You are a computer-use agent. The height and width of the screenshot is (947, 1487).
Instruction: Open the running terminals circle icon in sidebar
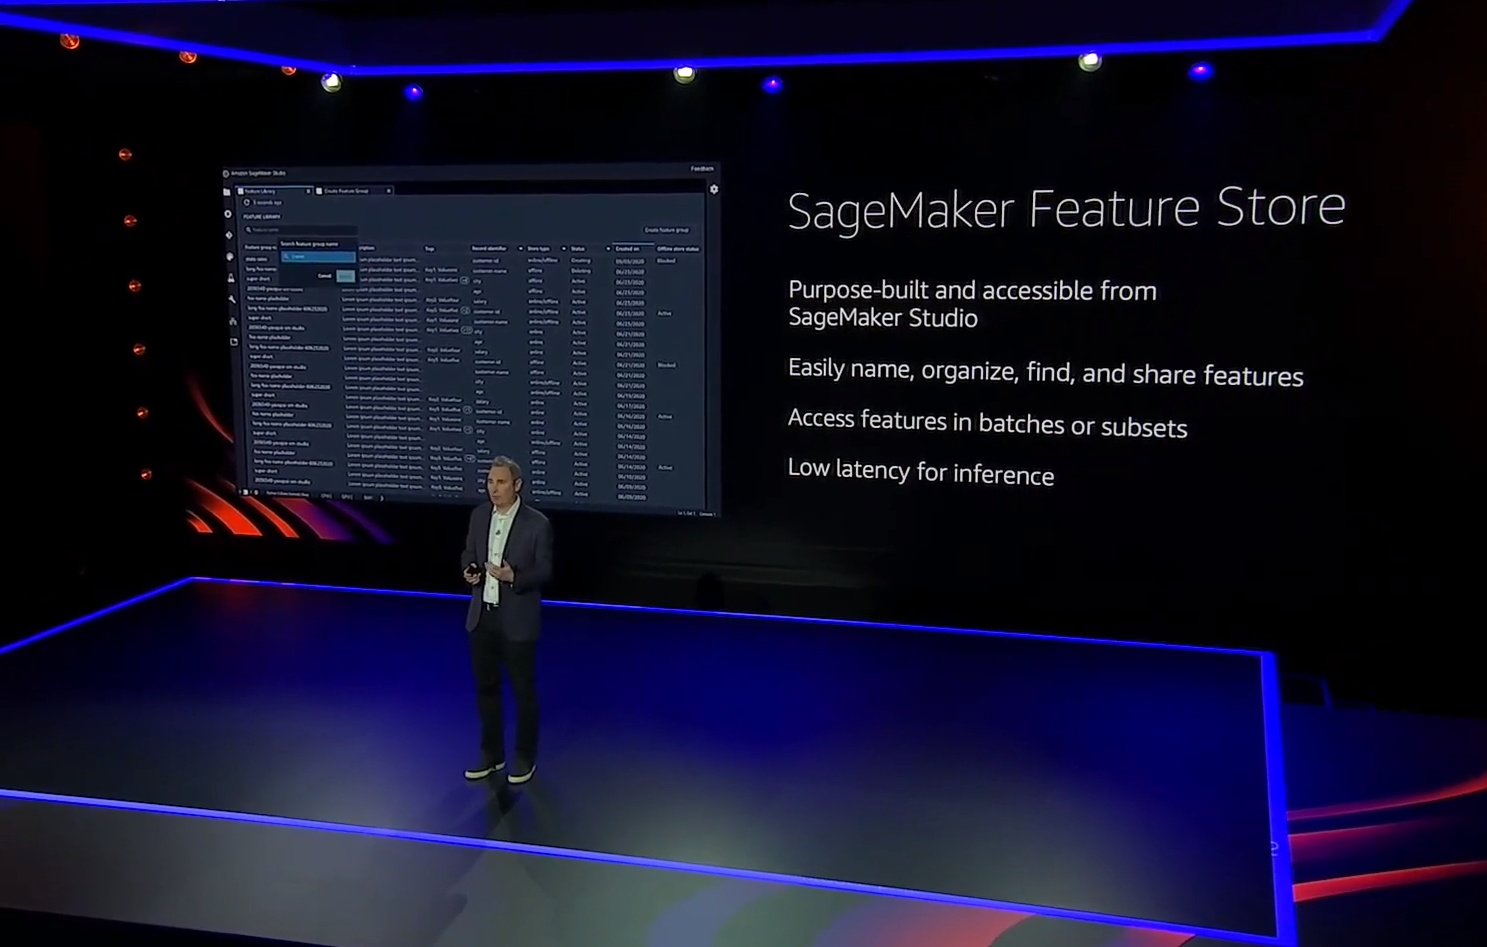tap(228, 214)
